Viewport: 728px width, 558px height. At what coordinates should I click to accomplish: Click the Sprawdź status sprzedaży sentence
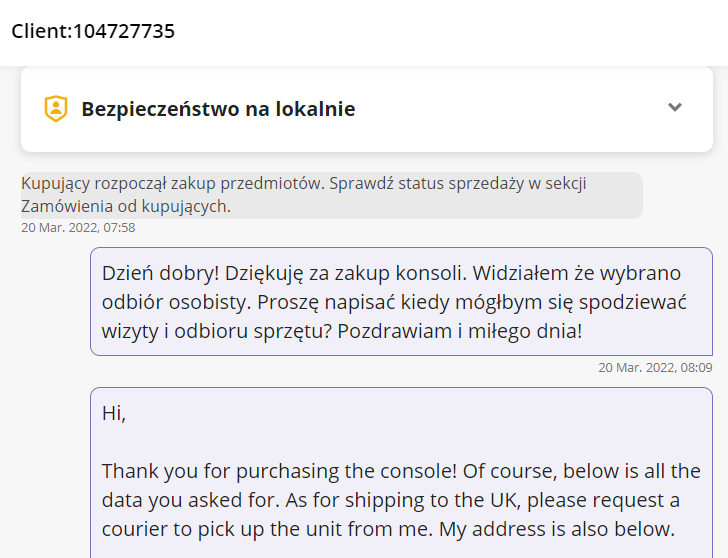tap(458, 183)
